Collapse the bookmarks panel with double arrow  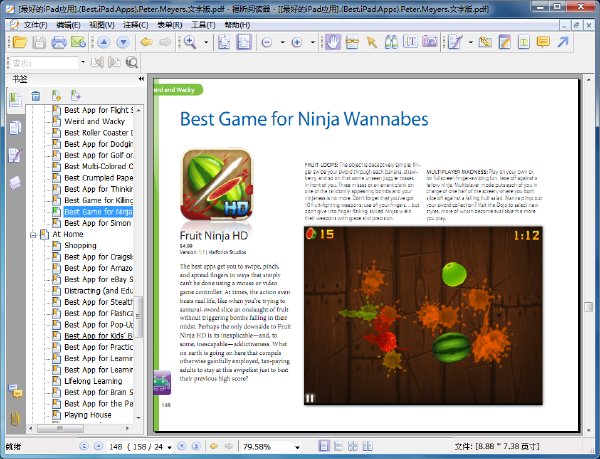(x=141, y=79)
